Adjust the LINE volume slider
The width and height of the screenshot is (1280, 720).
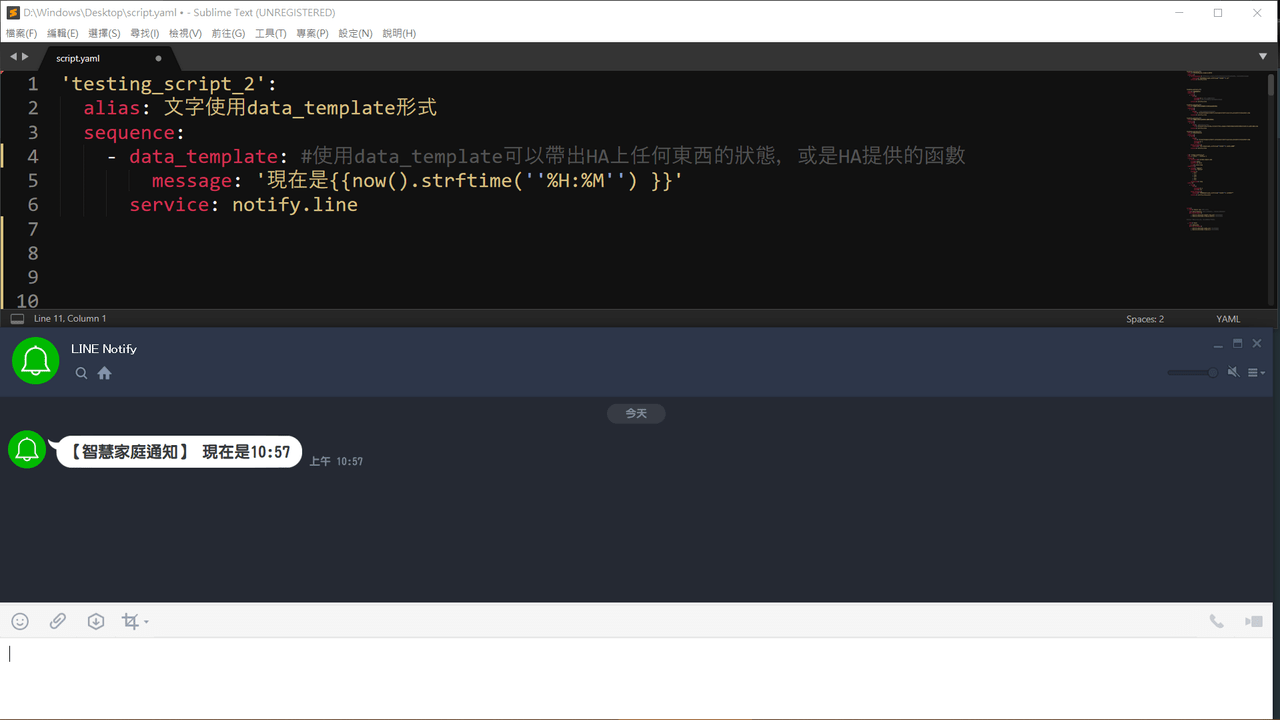click(1192, 373)
